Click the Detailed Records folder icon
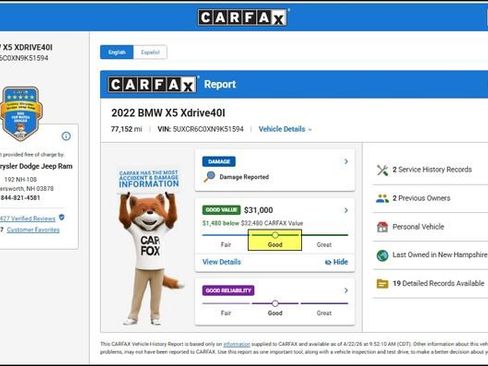The width and height of the screenshot is (488, 366). coord(382,284)
